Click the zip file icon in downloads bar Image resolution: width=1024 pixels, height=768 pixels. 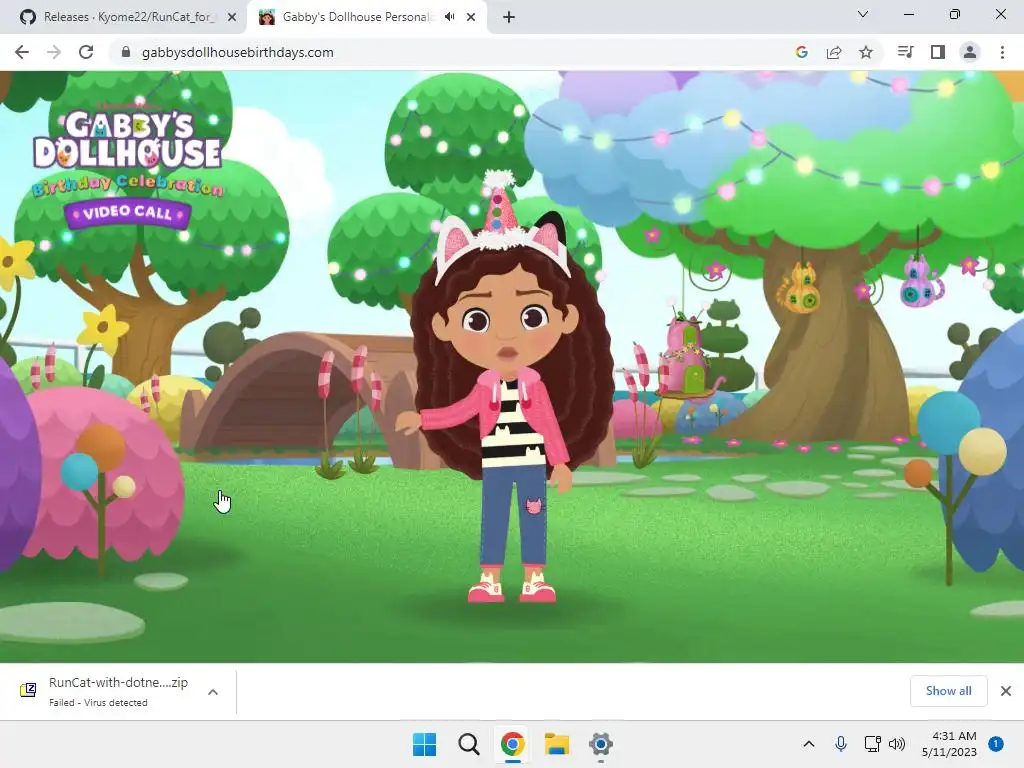tap(28, 690)
